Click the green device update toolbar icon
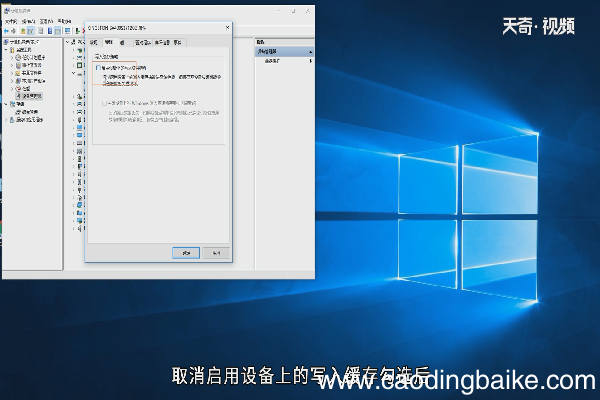The width and height of the screenshot is (600, 400). click(x=78, y=31)
